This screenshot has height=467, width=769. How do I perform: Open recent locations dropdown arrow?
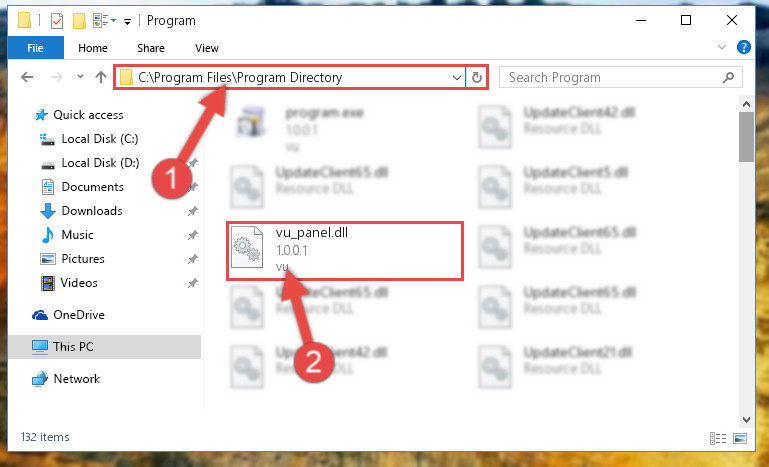pyautogui.click(x=80, y=77)
